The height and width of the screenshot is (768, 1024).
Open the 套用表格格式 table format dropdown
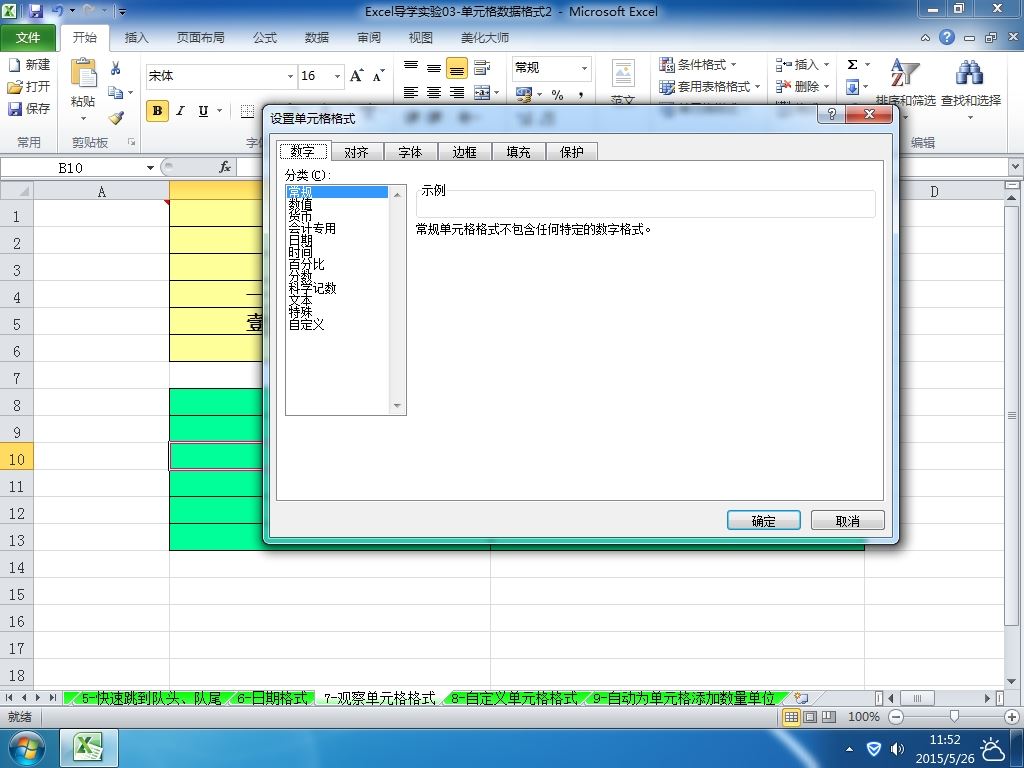tap(709, 87)
